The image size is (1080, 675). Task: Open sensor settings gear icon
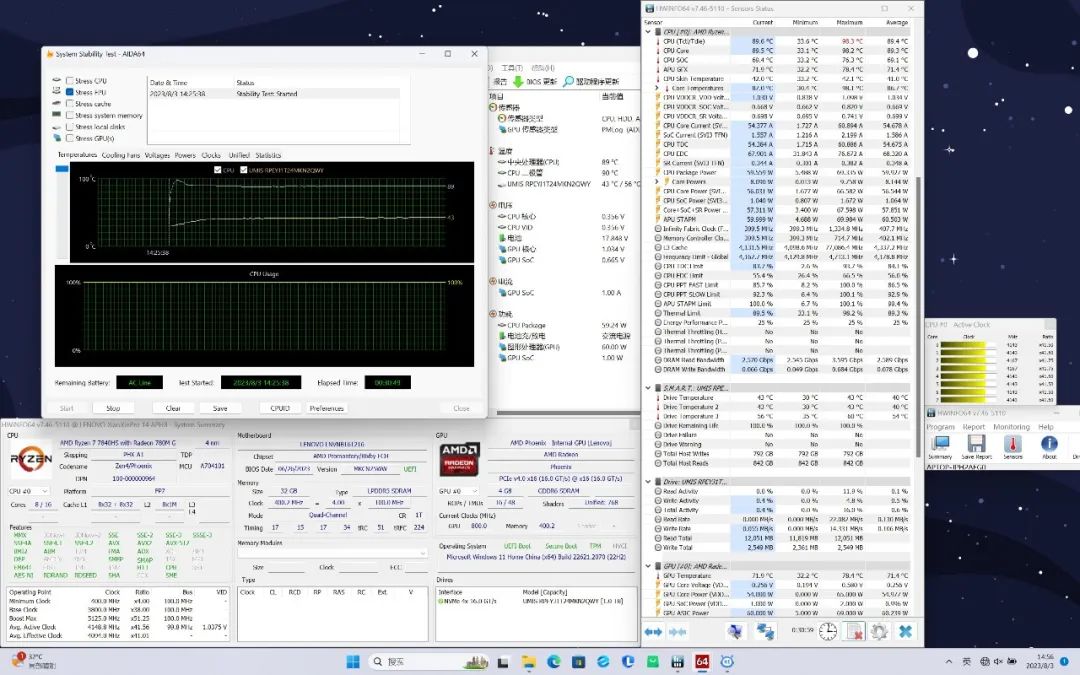[879, 631]
